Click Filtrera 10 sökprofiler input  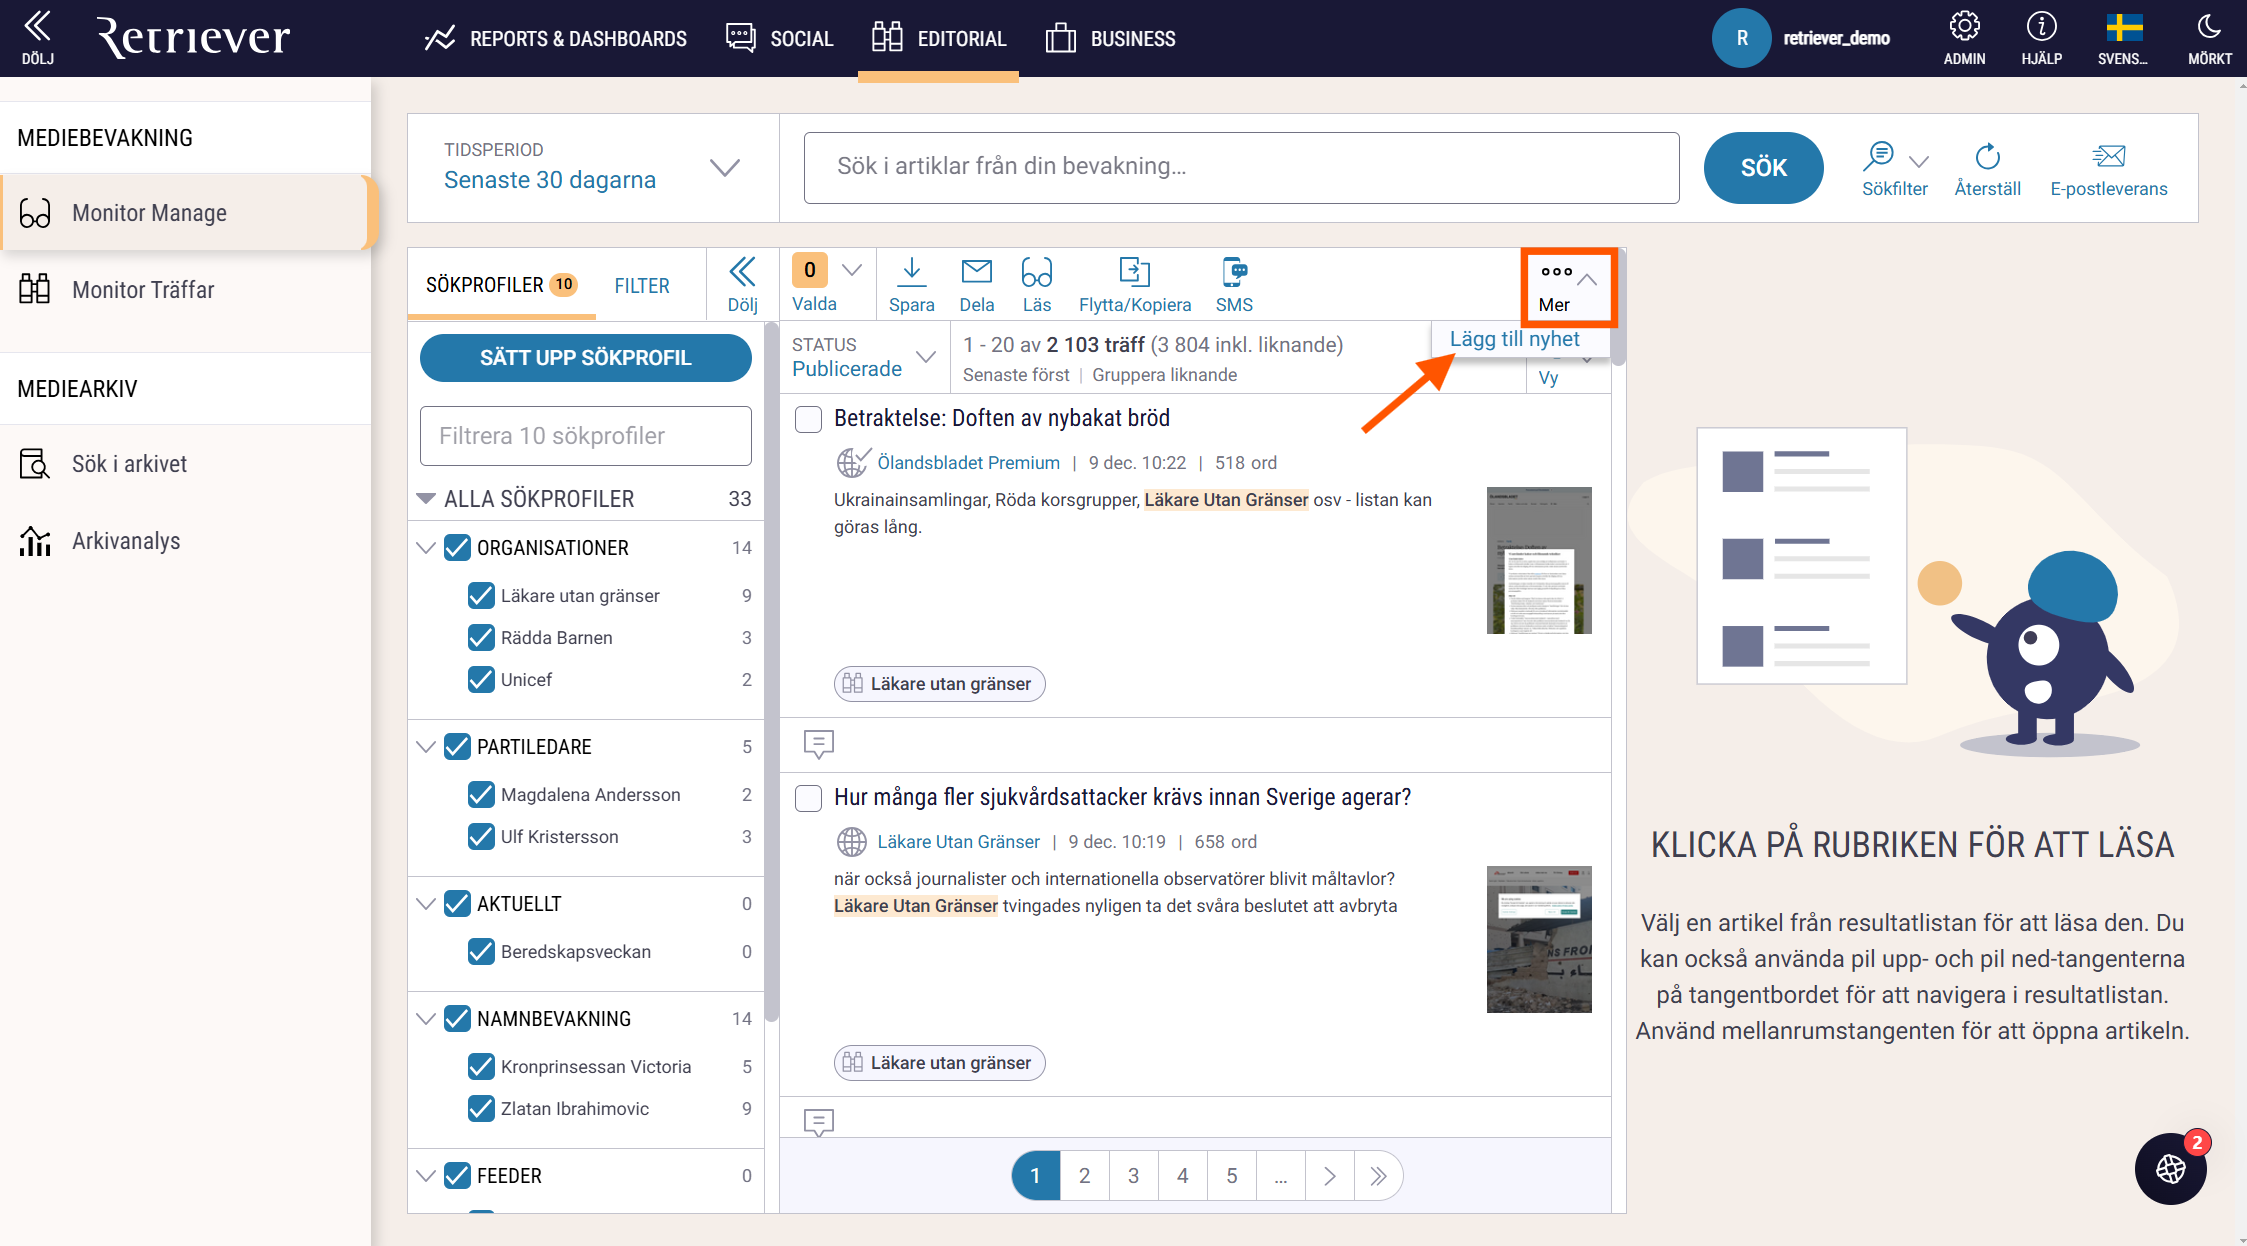point(586,436)
